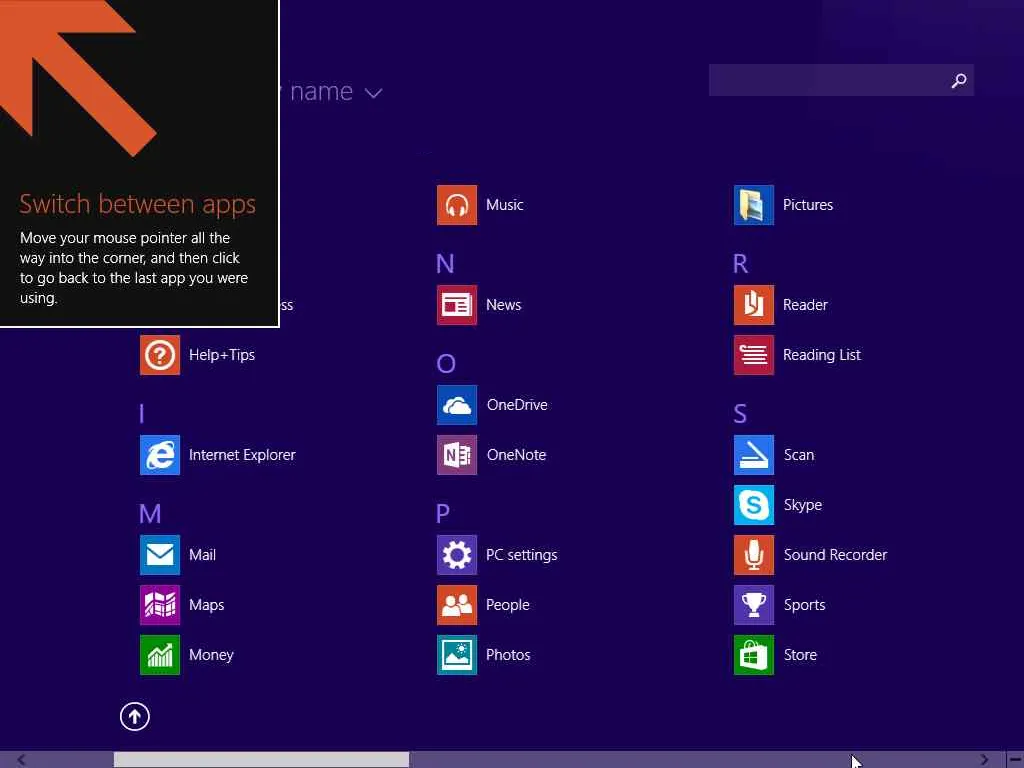The height and width of the screenshot is (768, 1024).
Task: Launch the News app tile
Action: tap(456, 305)
